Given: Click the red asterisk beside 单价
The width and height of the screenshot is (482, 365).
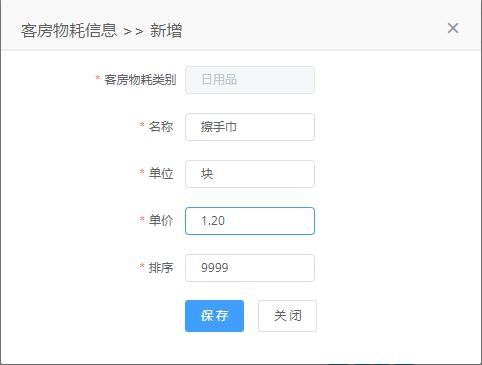Looking at the screenshot, I should point(142,219).
